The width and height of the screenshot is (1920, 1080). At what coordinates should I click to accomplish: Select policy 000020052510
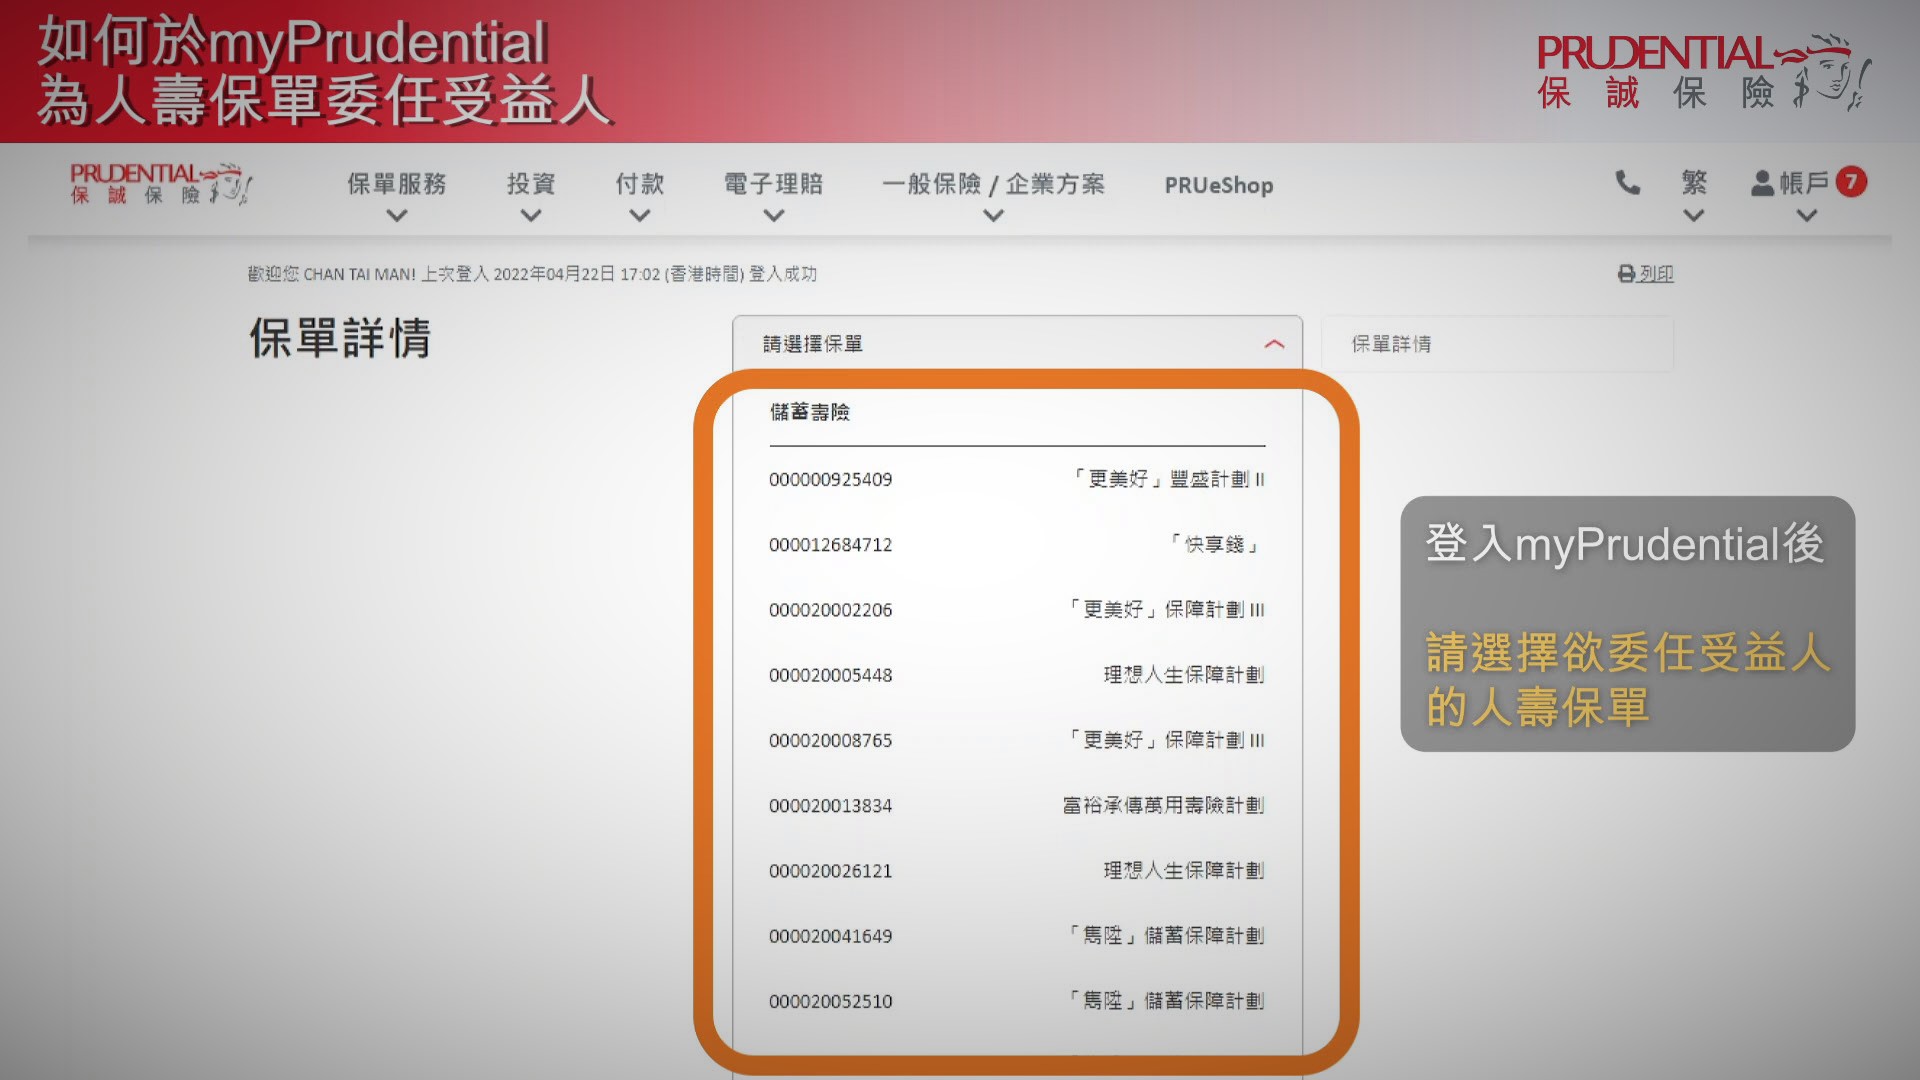point(1017,1001)
